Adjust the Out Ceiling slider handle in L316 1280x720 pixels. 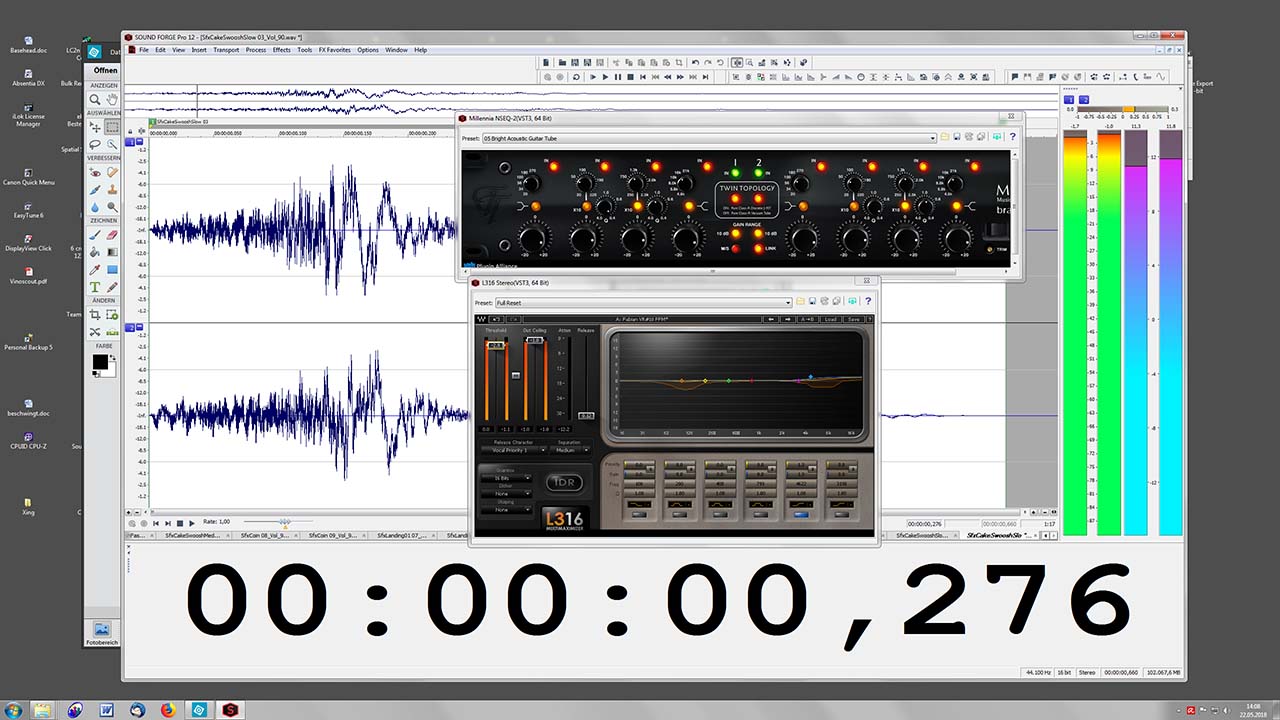point(535,340)
